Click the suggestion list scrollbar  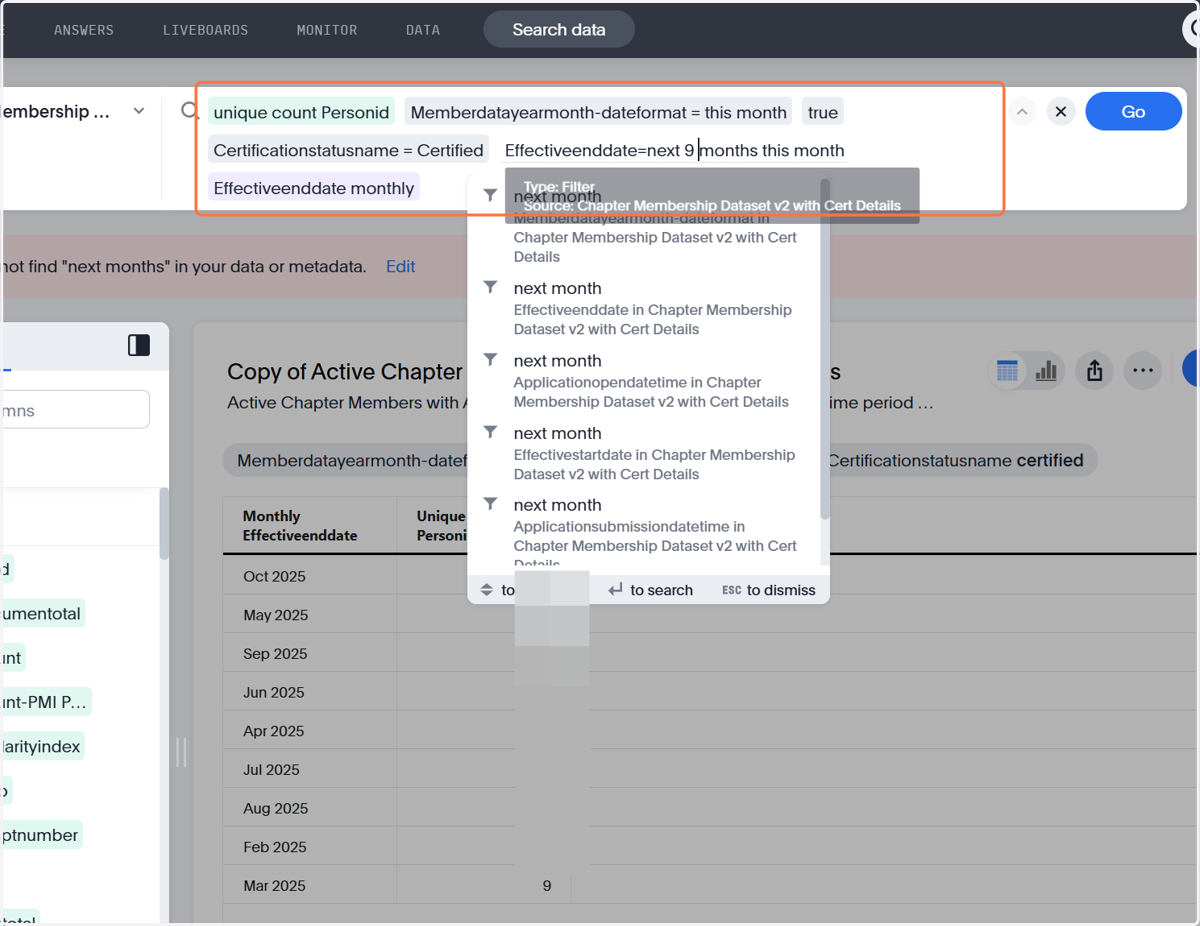click(x=825, y=350)
